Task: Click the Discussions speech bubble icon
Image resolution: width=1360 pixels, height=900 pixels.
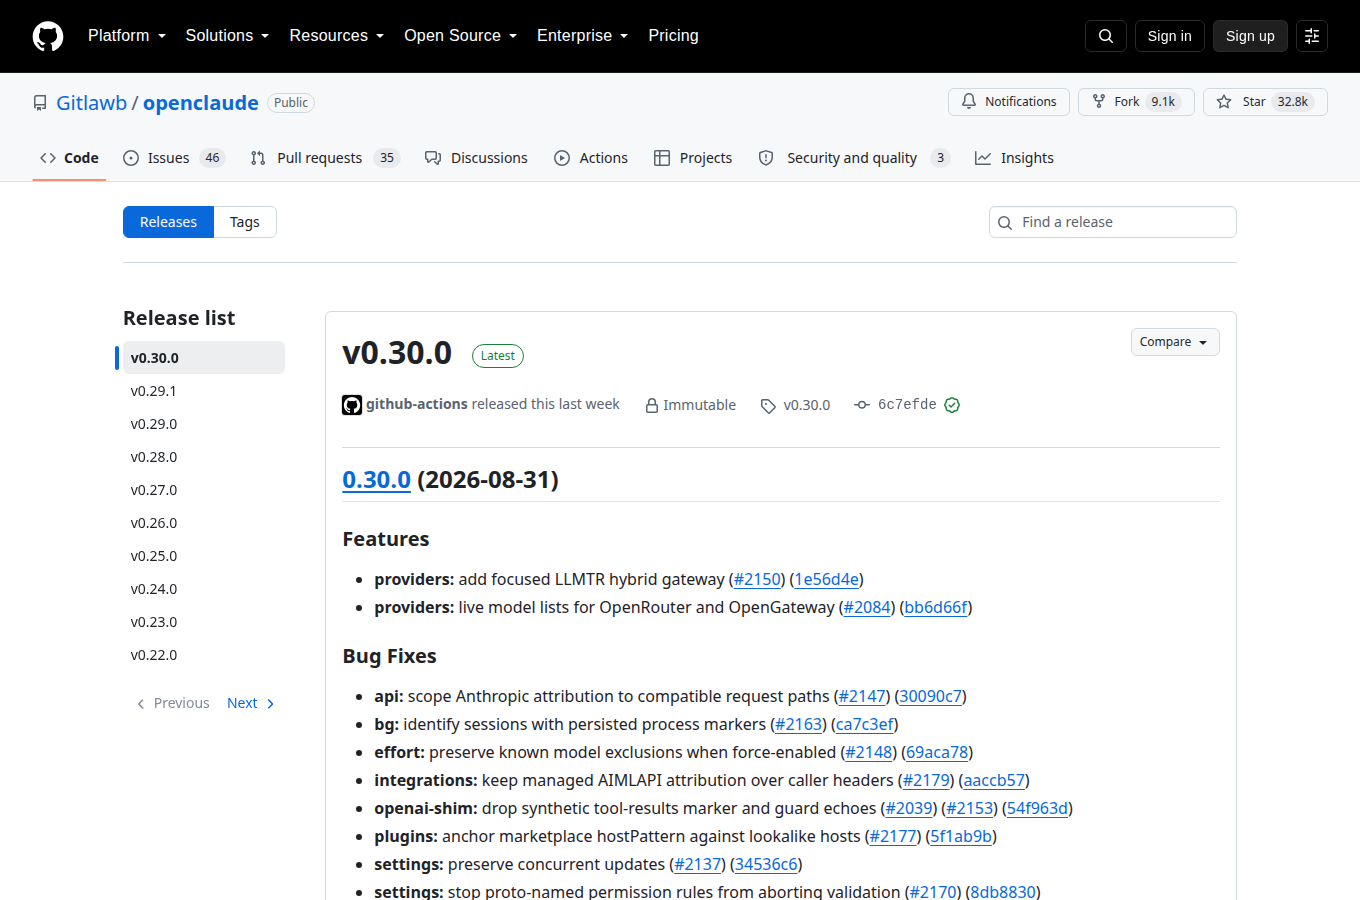Action: (x=433, y=158)
